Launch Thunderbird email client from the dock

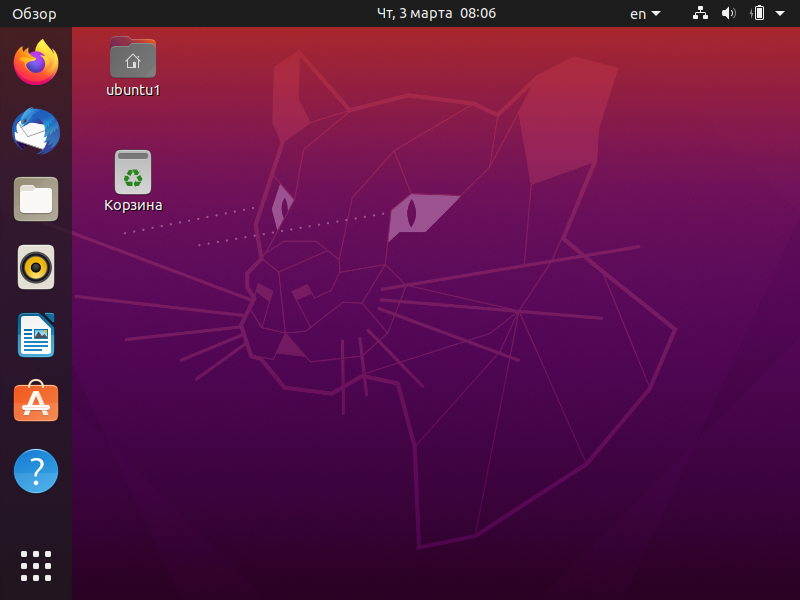point(35,131)
